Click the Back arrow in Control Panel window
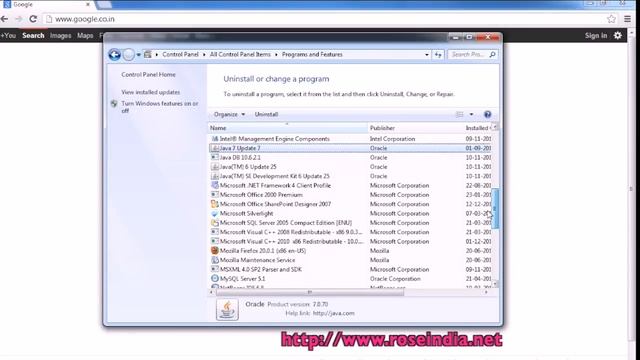The height and width of the screenshot is (360, 640). click(x=114, y=55)
